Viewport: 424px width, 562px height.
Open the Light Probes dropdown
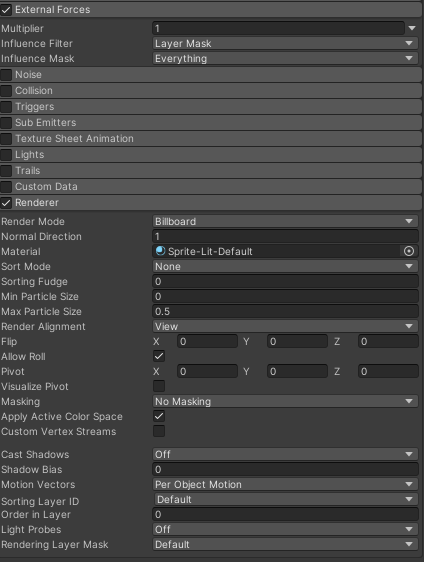[285, 529]
